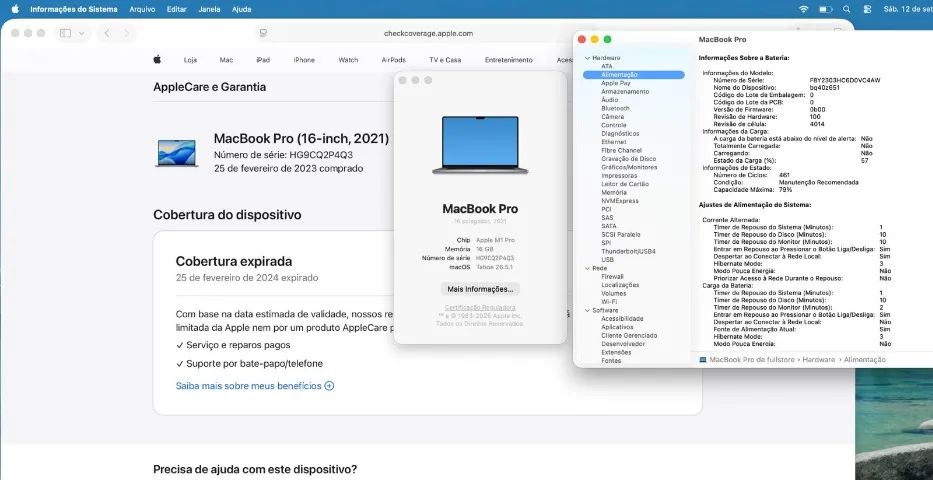Open the Safari sidebar dropdown chevron
The width and height of the screenshot is (933, 480).
82,33
